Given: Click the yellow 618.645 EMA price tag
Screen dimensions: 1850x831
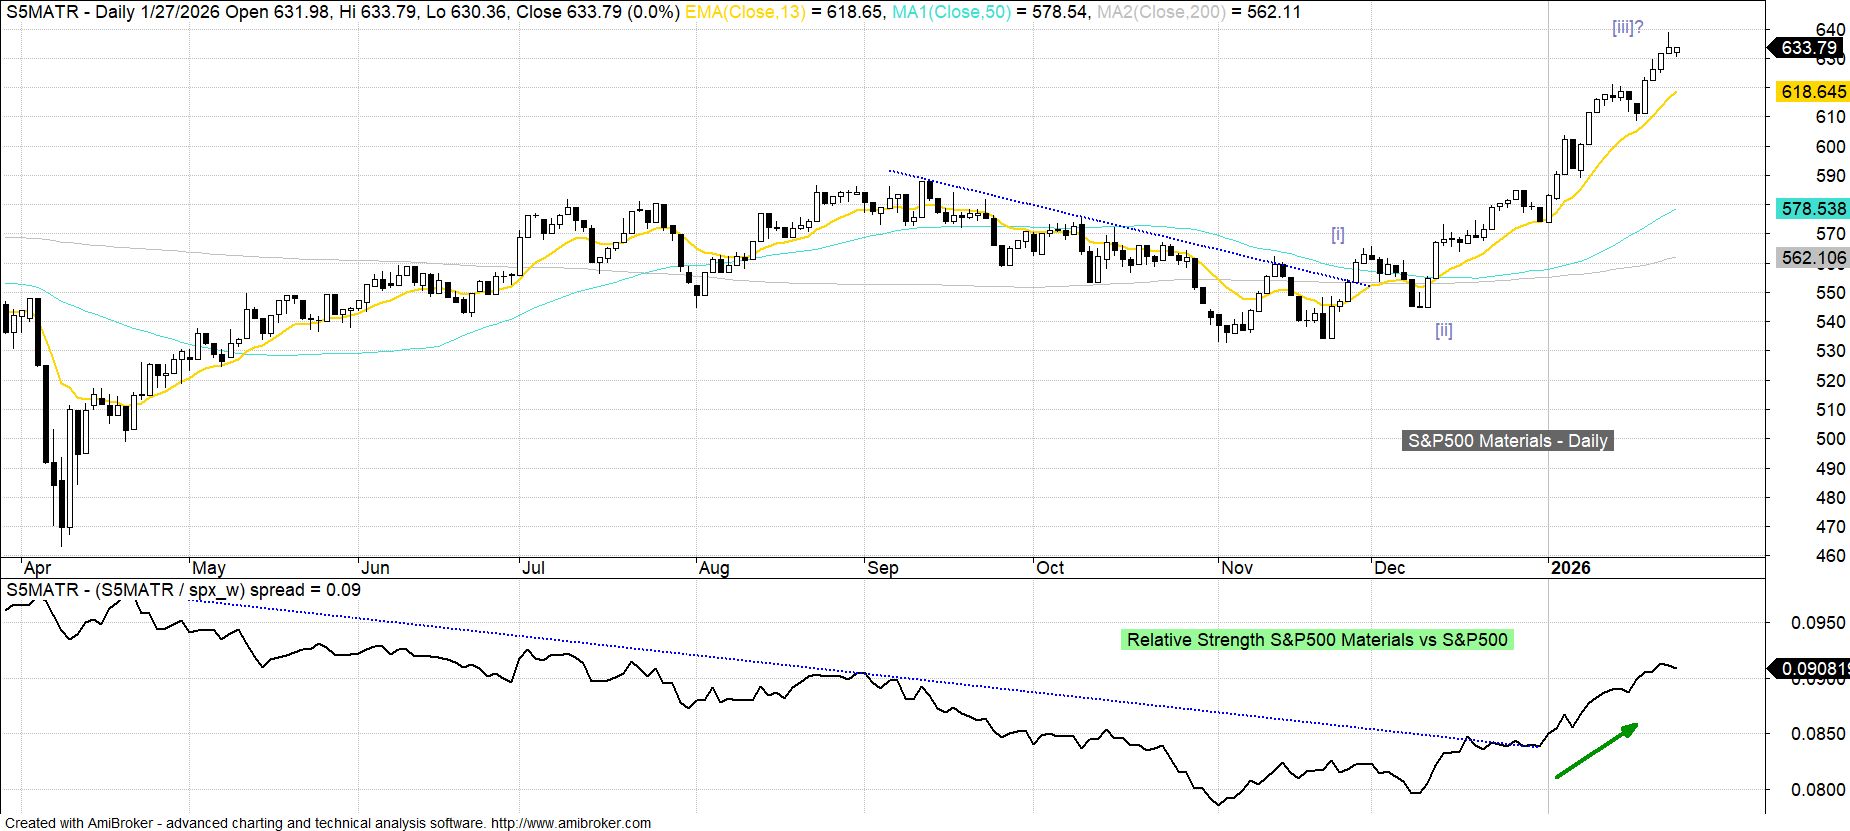Looking at the screenshot, I should (x=1812, y=92).
